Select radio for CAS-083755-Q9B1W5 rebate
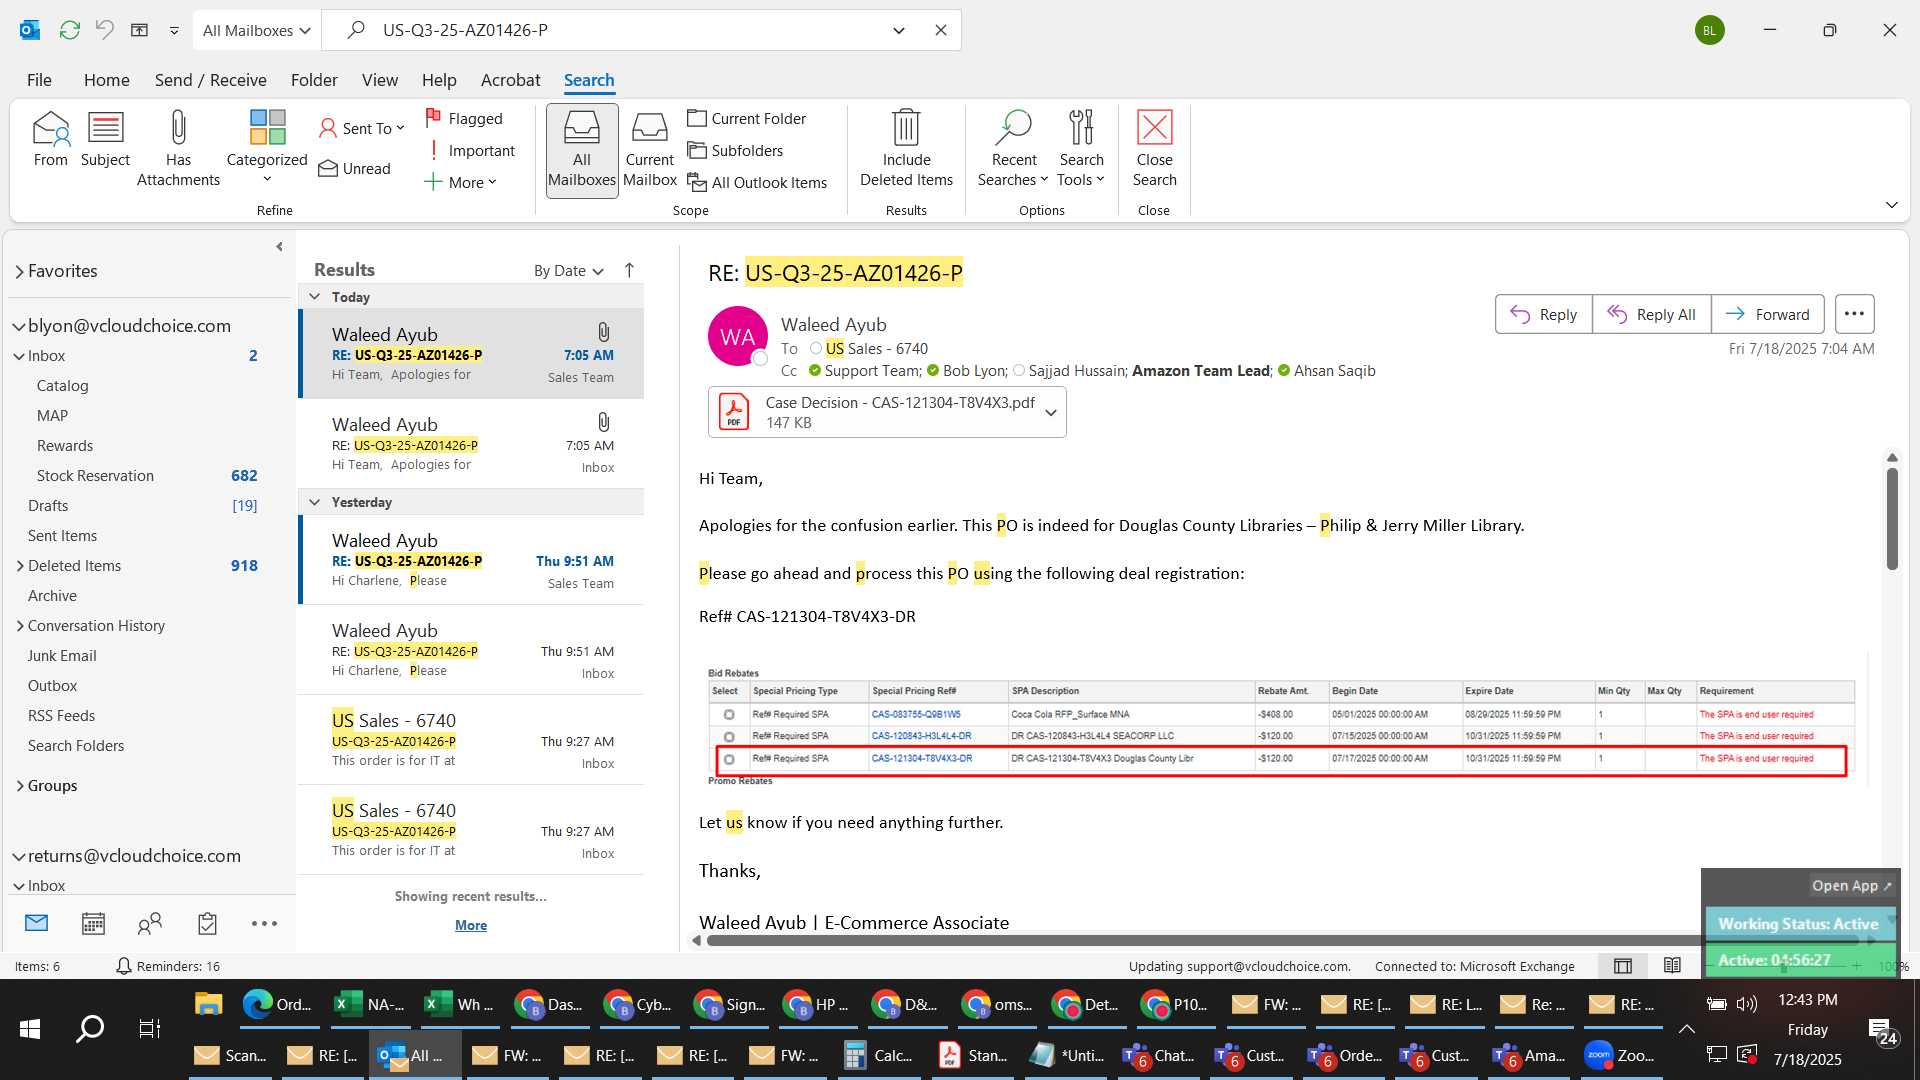The height and width of the screenshot is (1080, 1920). tap(729, 715)
